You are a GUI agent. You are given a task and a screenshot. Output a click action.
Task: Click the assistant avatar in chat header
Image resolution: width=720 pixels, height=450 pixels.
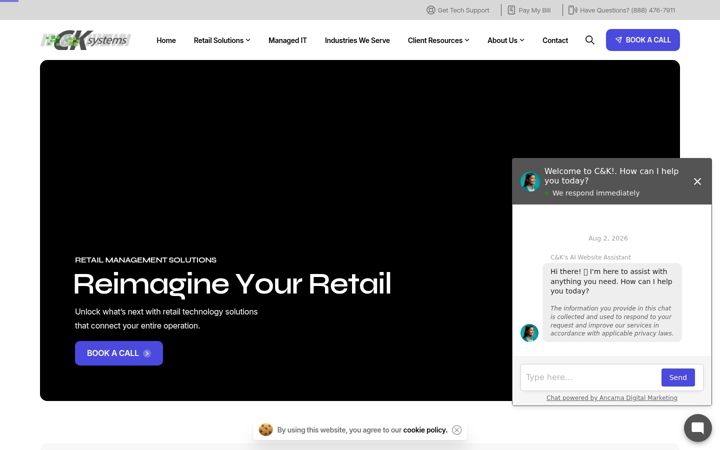tap(529, 181)
